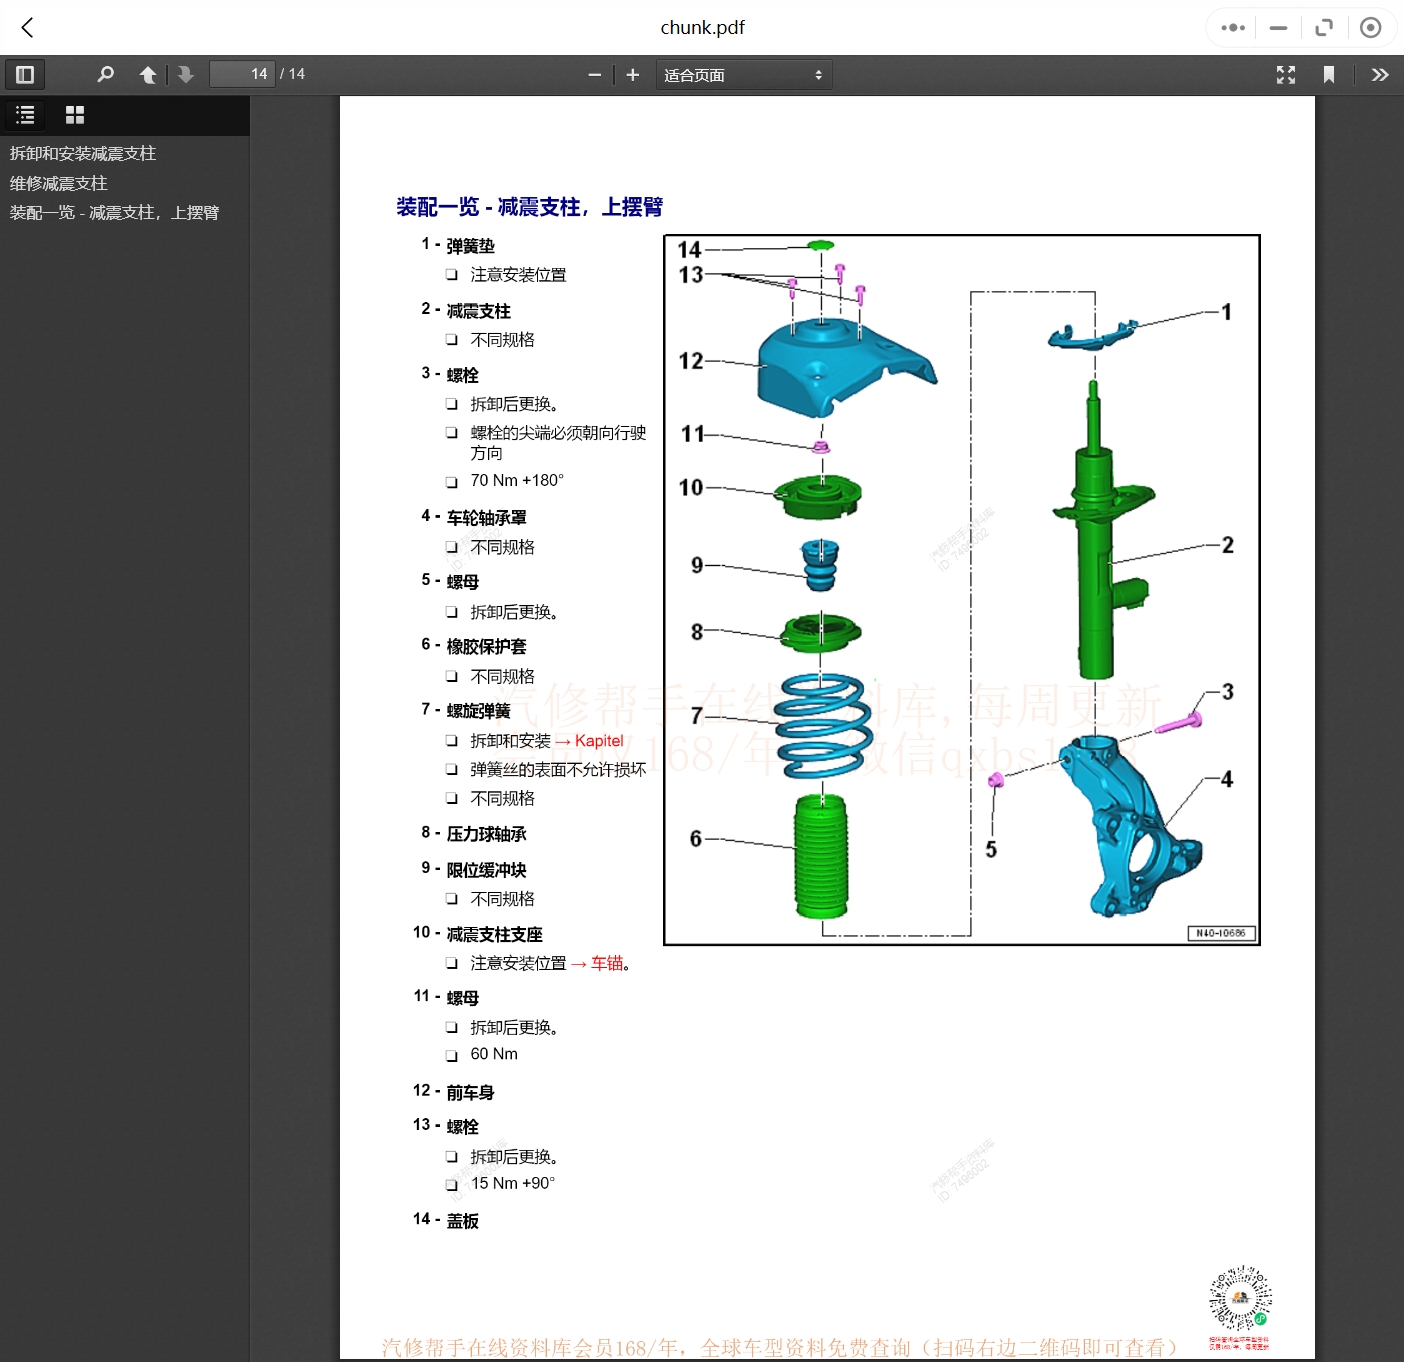Open outline item 装配一览 - 减震支柱, 上摆臂
The width and height of the screenshot is (1404, 1362).
click(x=114, y=212)
